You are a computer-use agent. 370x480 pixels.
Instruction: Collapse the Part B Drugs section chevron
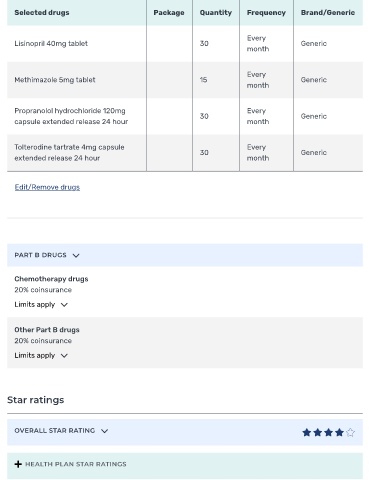pyautogui.click(x=76, y=255)
